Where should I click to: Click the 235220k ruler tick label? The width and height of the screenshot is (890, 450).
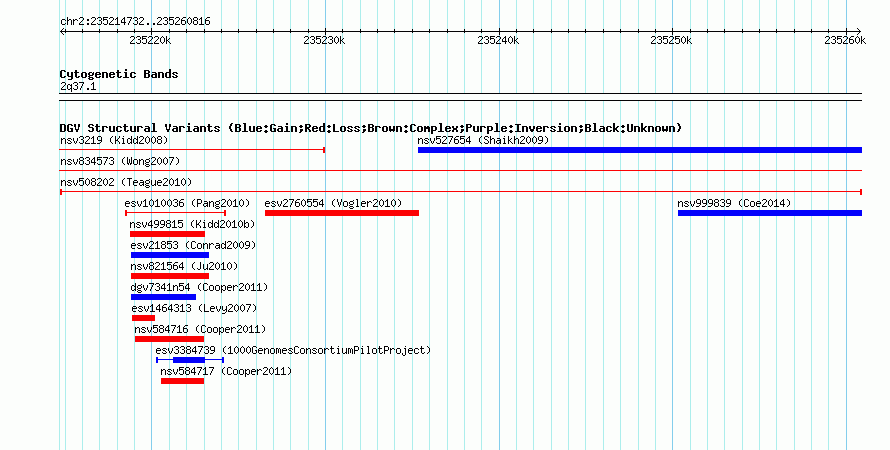coord(150,40)
